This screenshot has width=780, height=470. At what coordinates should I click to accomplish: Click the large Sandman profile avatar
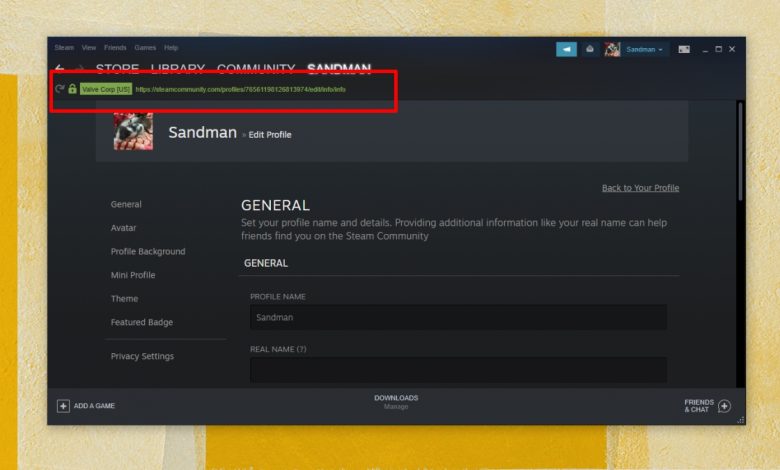(133, 131)
